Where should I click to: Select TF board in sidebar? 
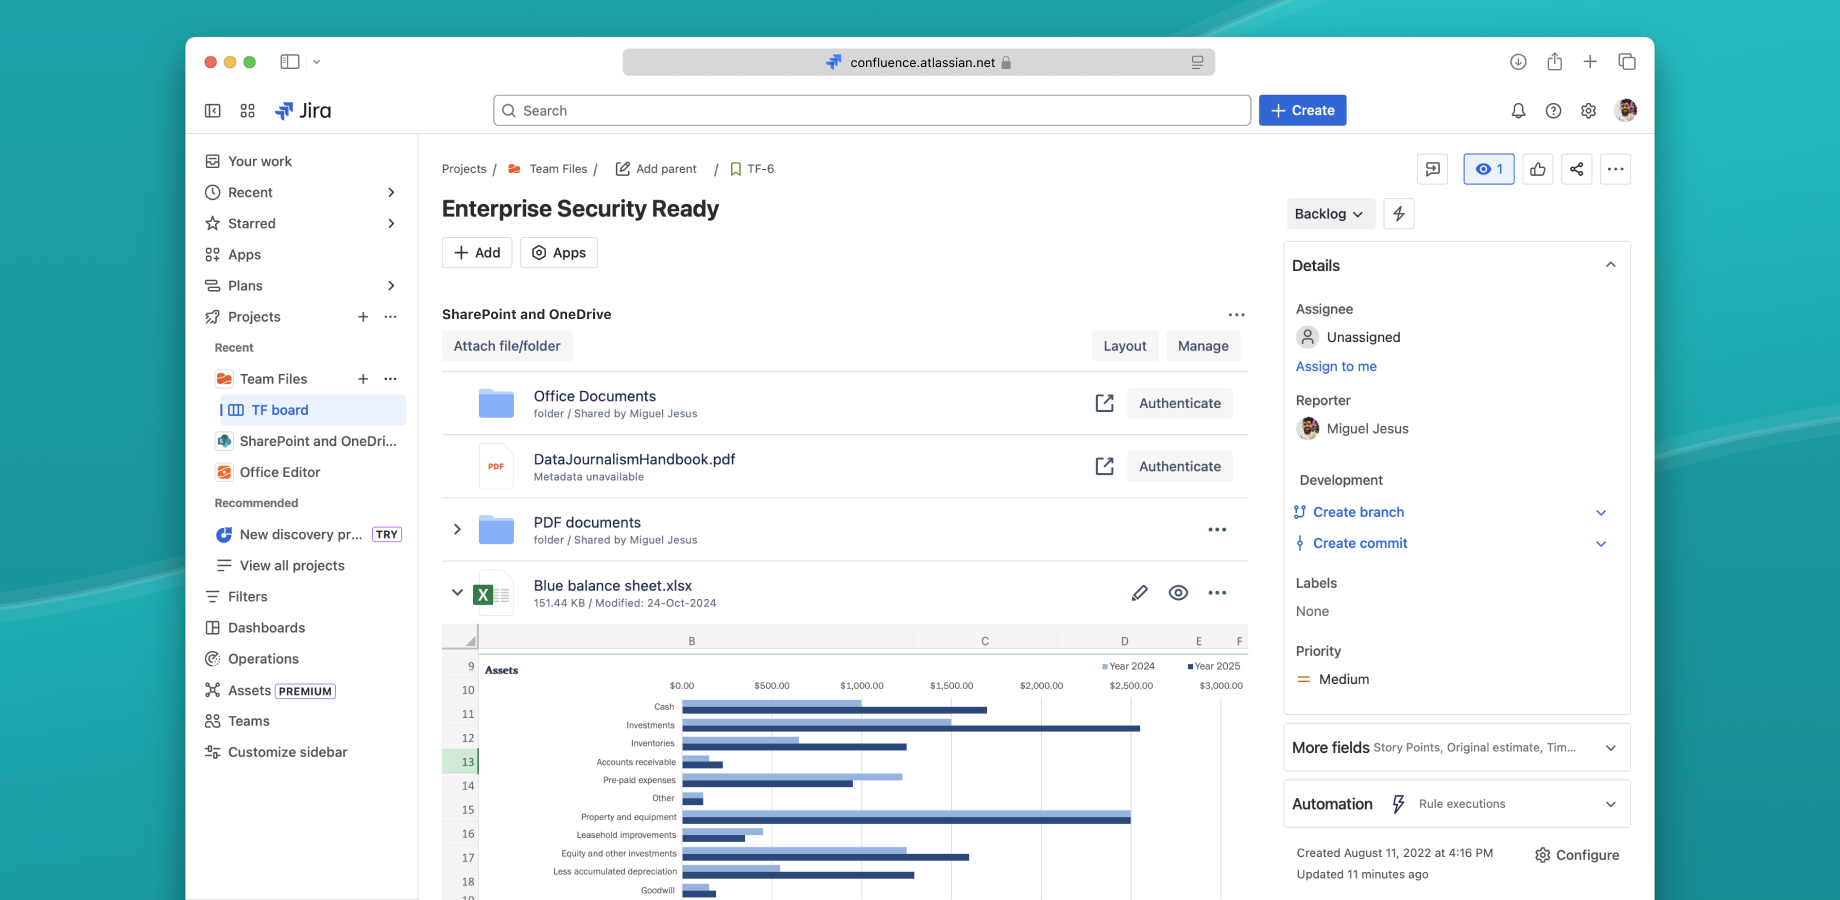pos(312,410)
